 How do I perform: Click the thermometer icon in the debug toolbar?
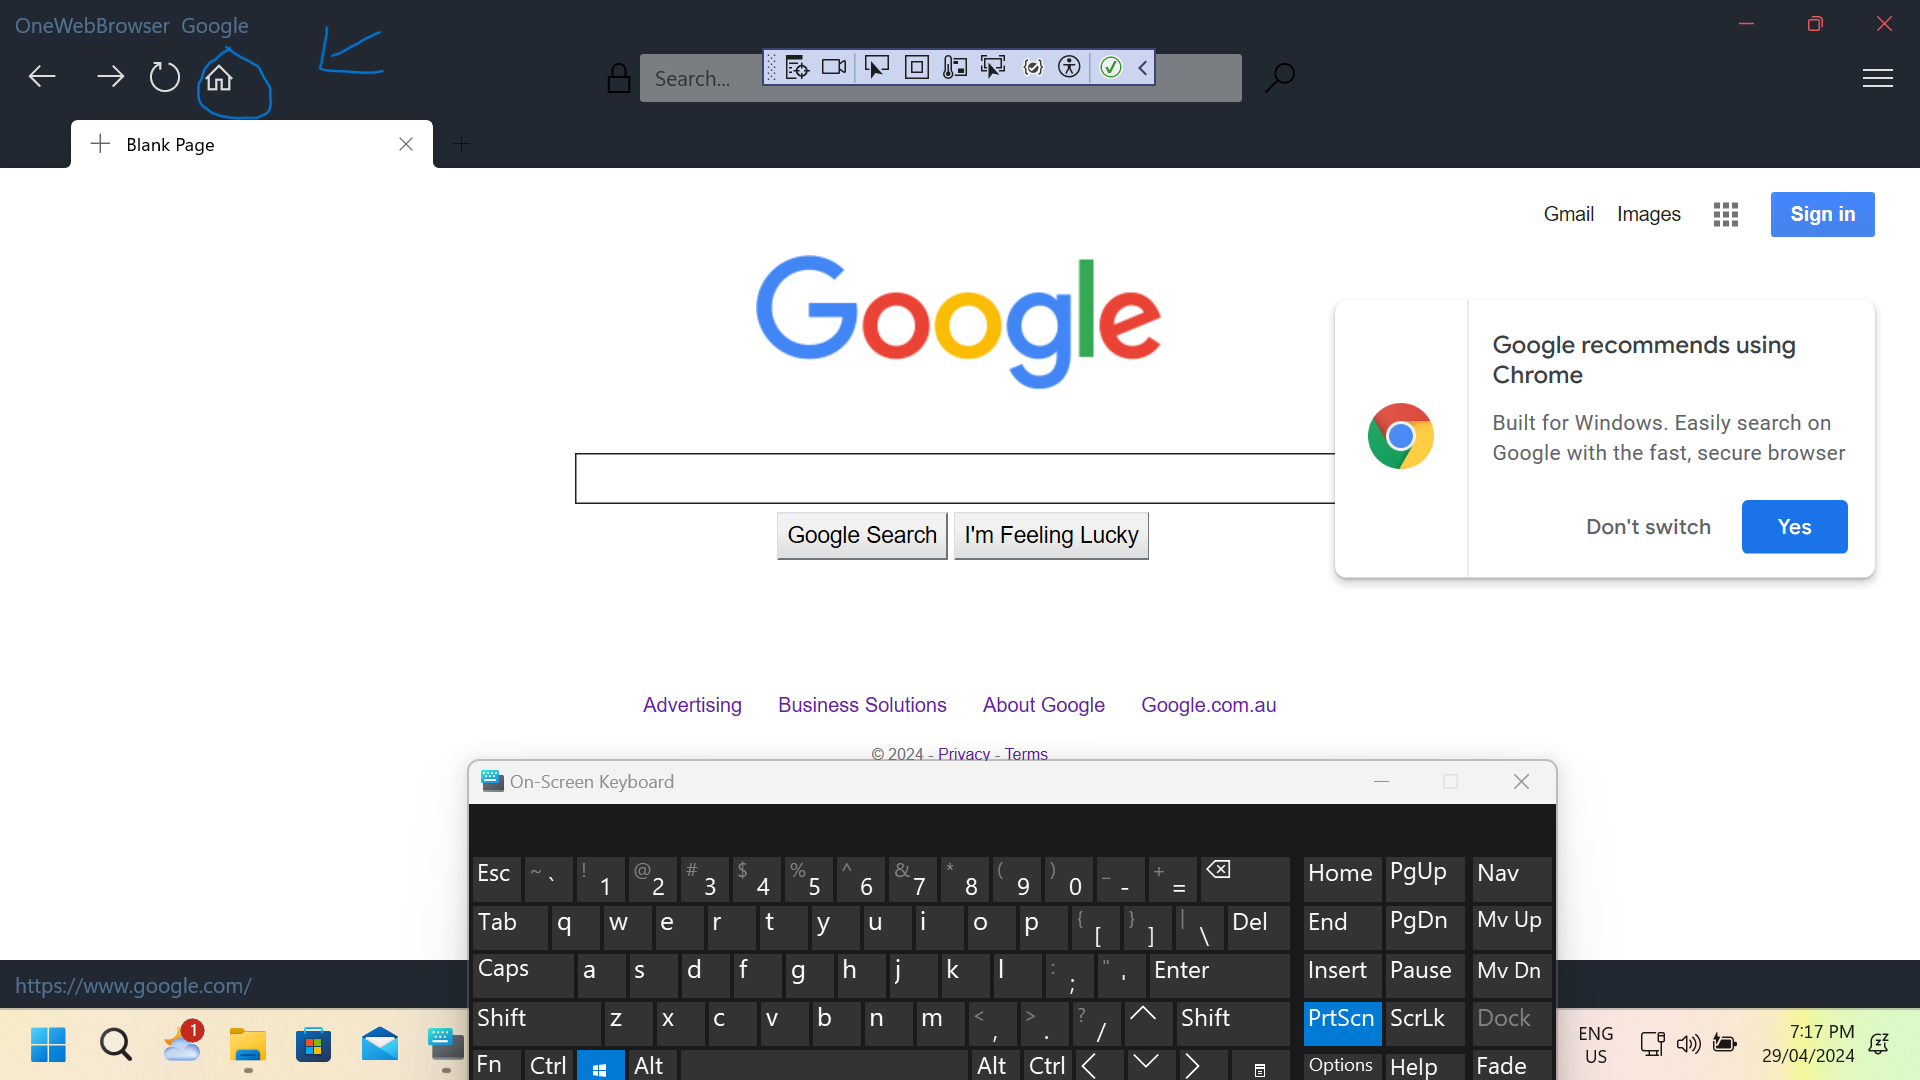coord(955,67)
